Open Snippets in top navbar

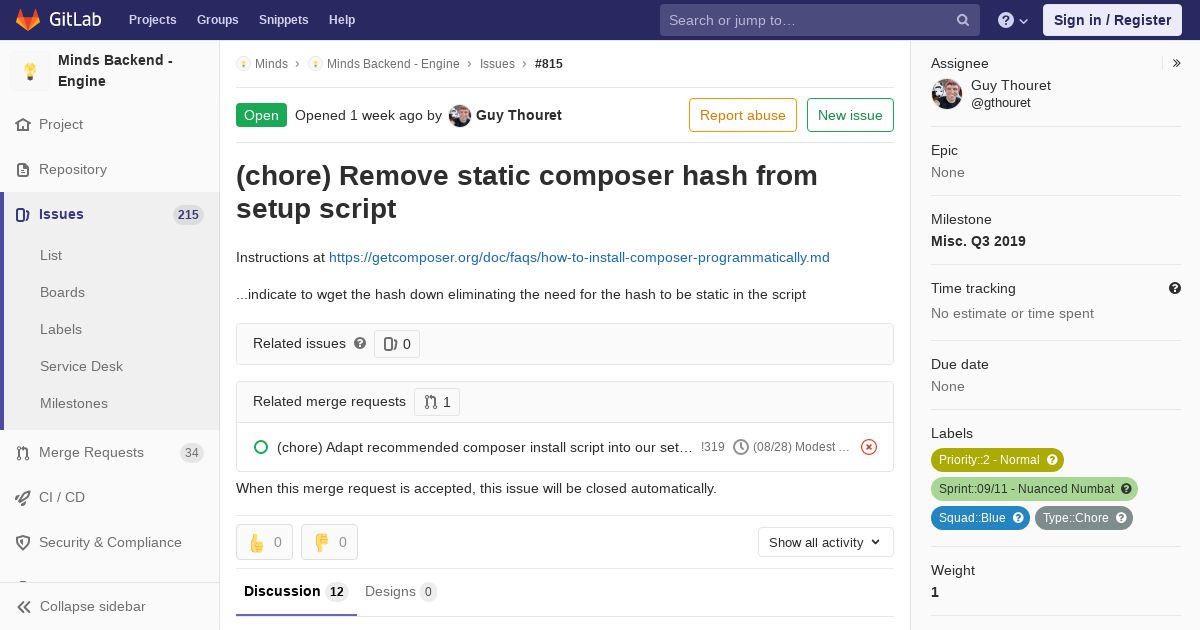(284, 20)
